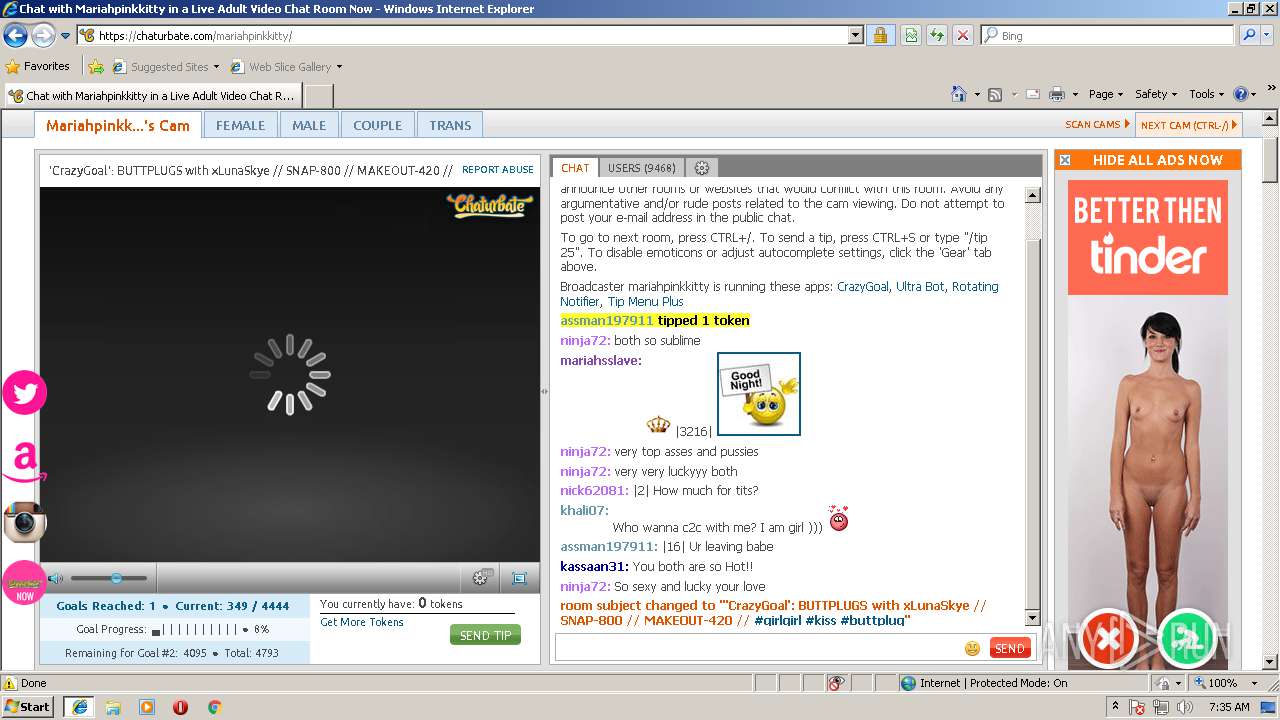Select the MALE category tab
The width and height of the screenshot is (1280, 720).
point(309,125)
